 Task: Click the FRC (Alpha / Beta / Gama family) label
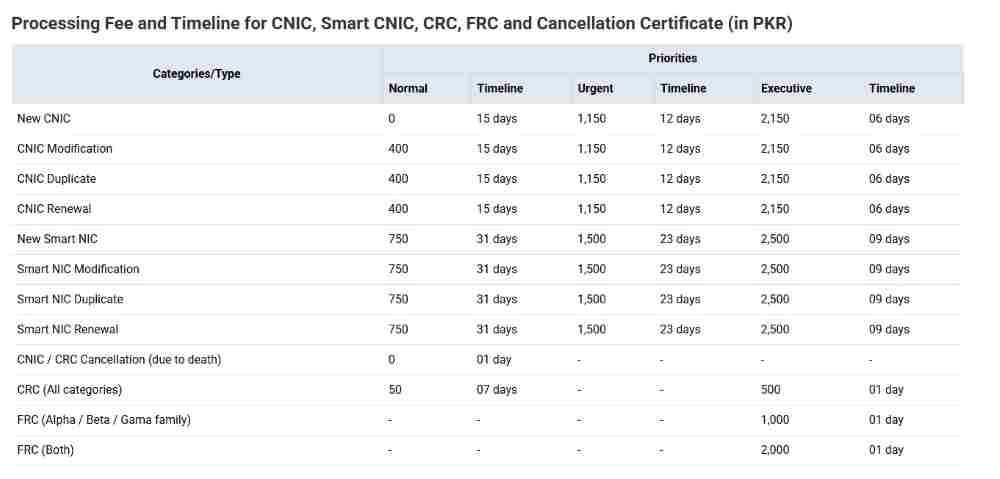point(104,419)
